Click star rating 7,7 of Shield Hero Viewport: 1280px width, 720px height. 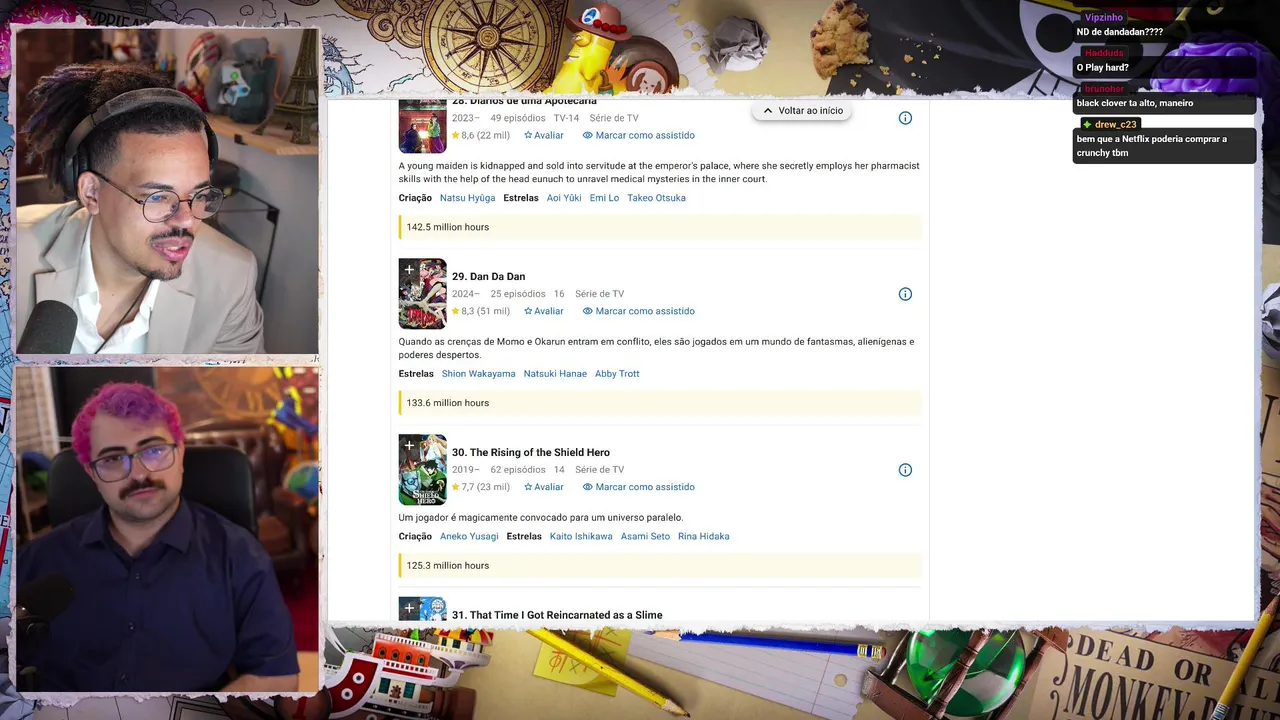coord(480,487)
